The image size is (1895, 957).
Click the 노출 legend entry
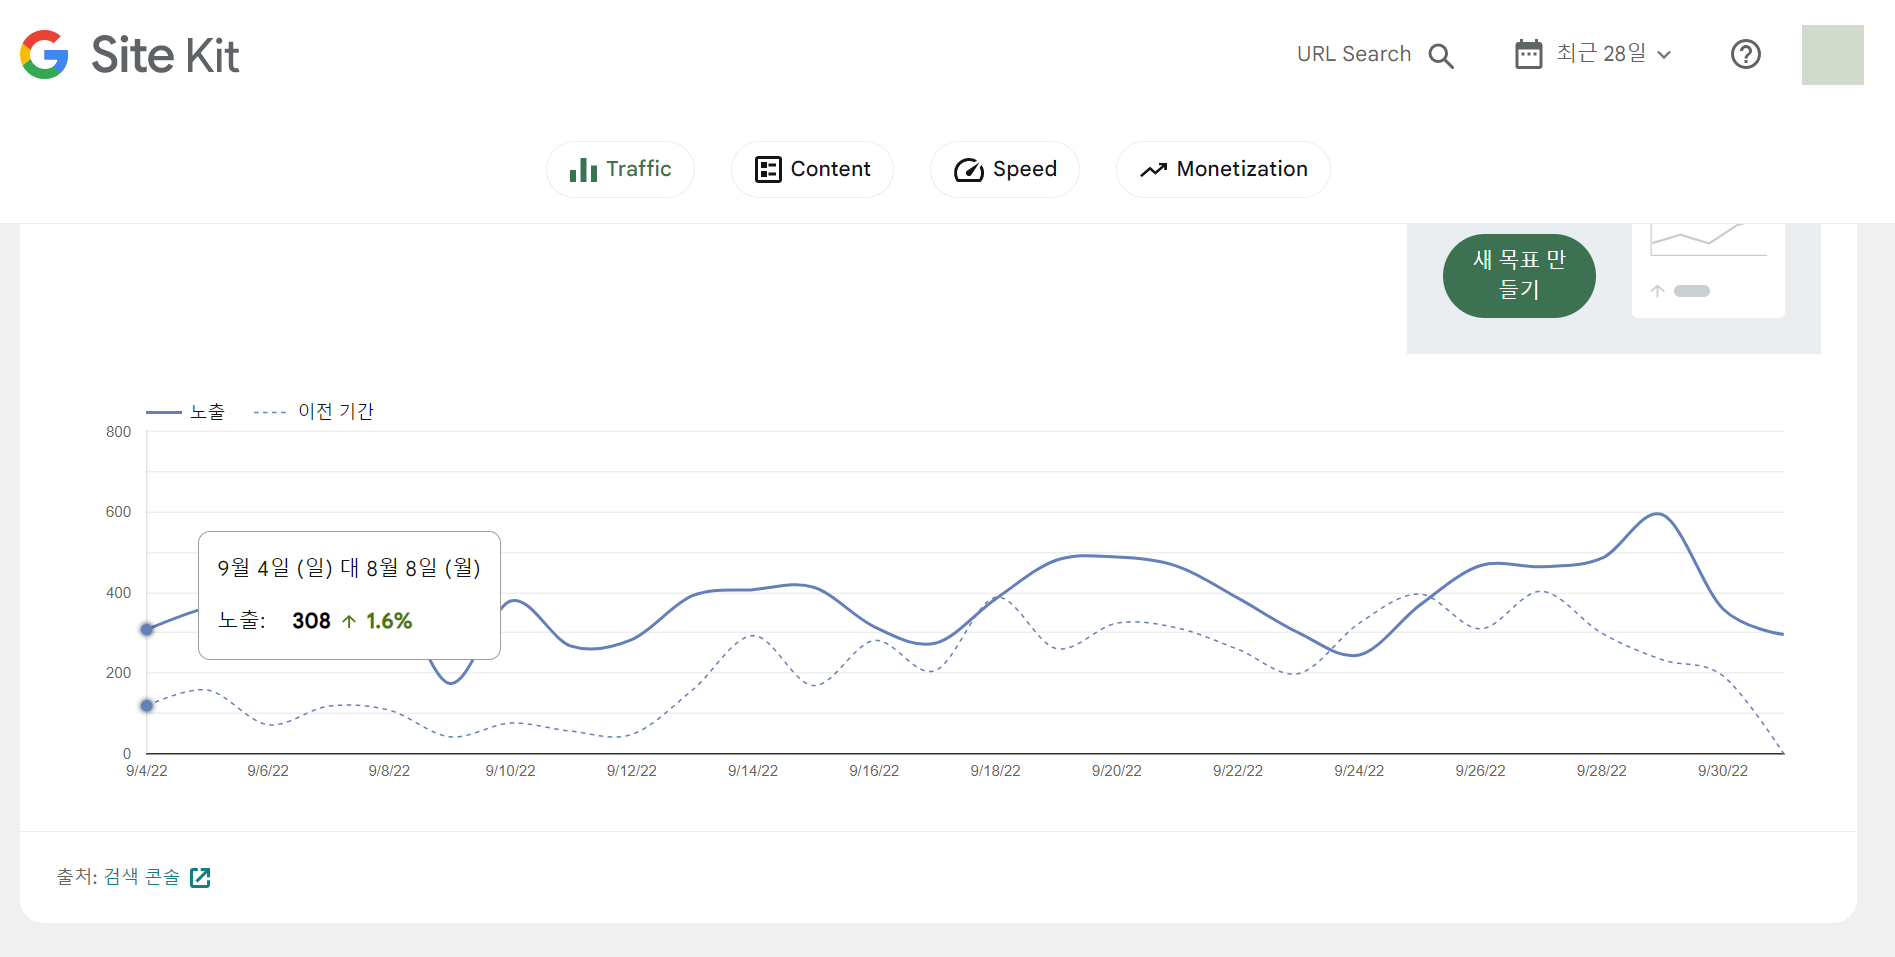coord(186,411)
